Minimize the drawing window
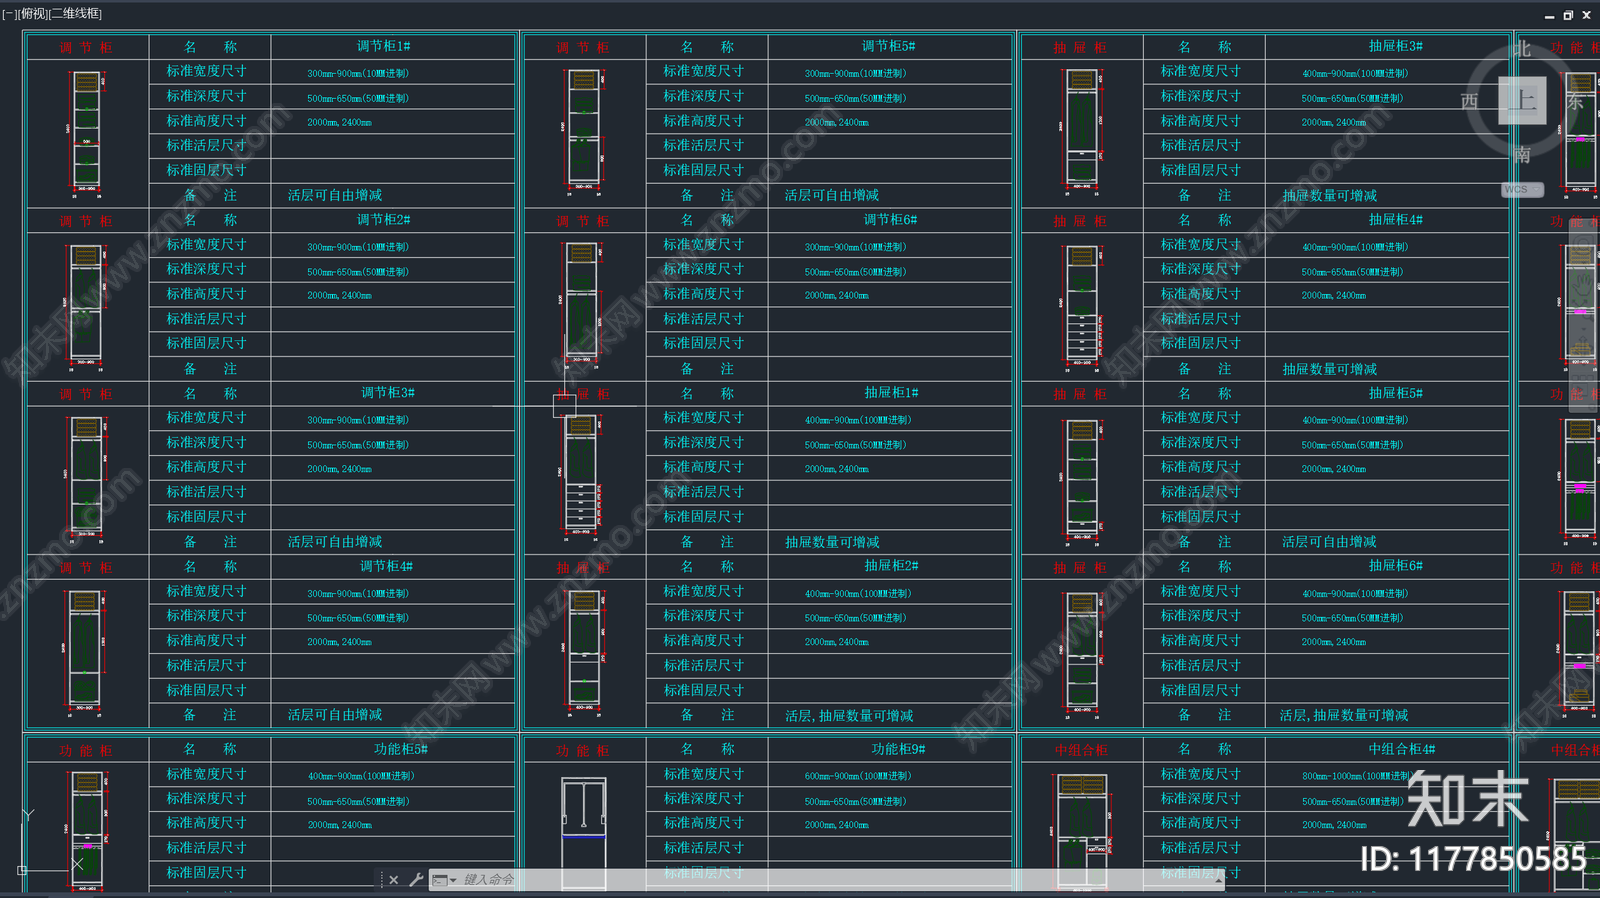Screen dimensions: 1600x898 coord(1549,15)
